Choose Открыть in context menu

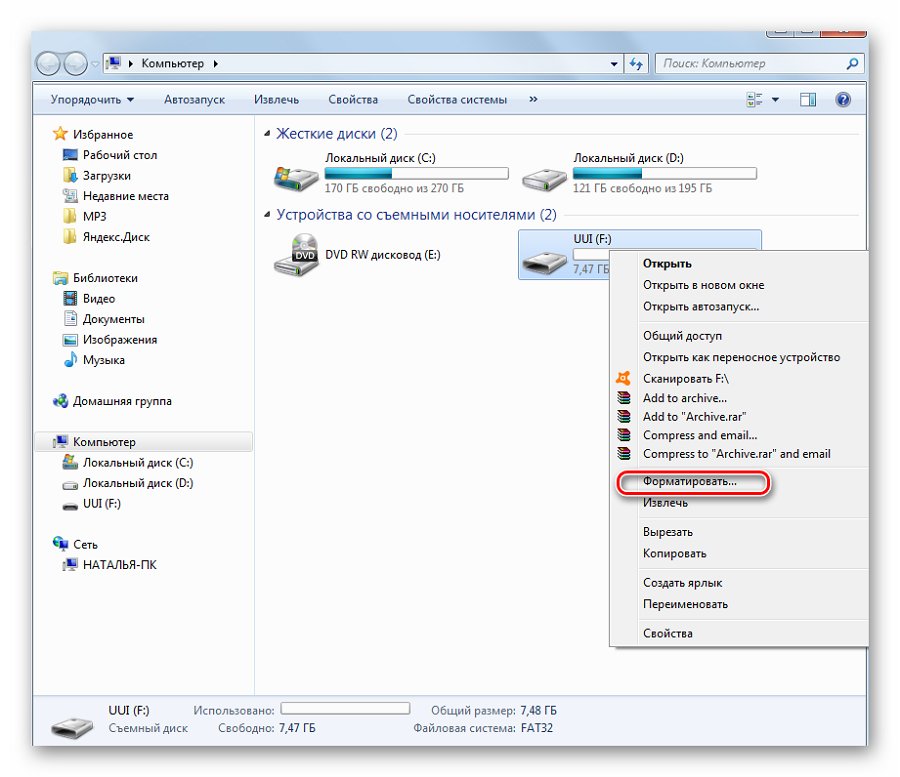click(667, 264)
